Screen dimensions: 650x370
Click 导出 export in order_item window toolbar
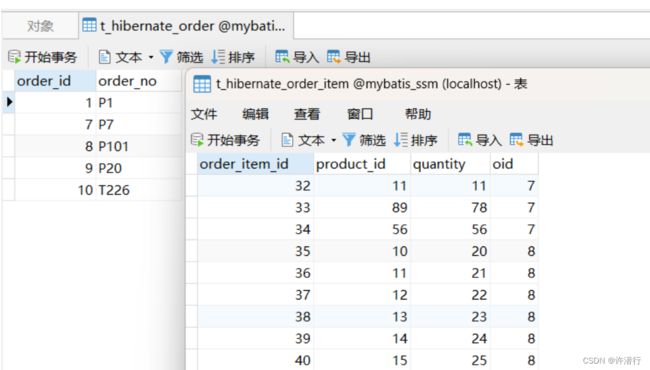[531, 140]
